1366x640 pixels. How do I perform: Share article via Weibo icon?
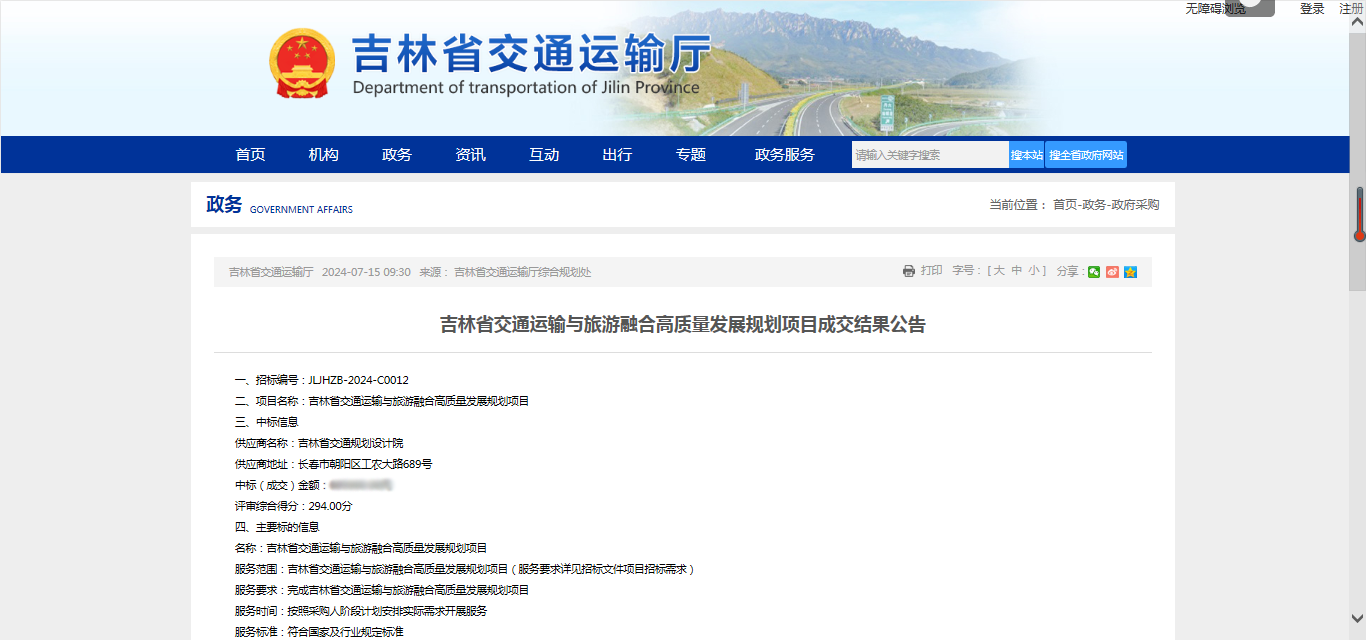[x=1112, y=272]
